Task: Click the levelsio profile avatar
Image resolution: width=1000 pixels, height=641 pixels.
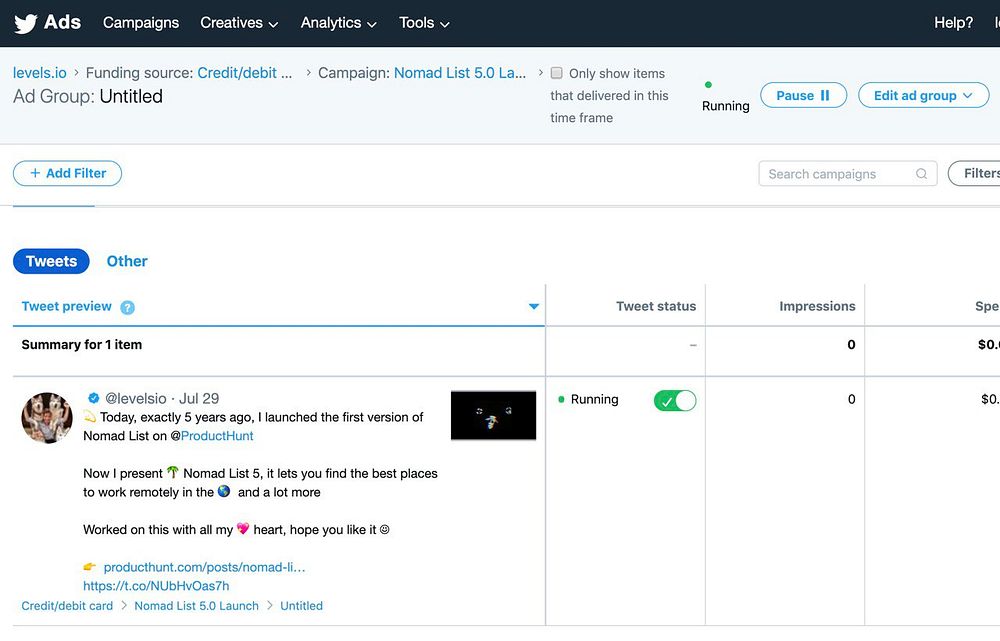Action: point(47,418)
